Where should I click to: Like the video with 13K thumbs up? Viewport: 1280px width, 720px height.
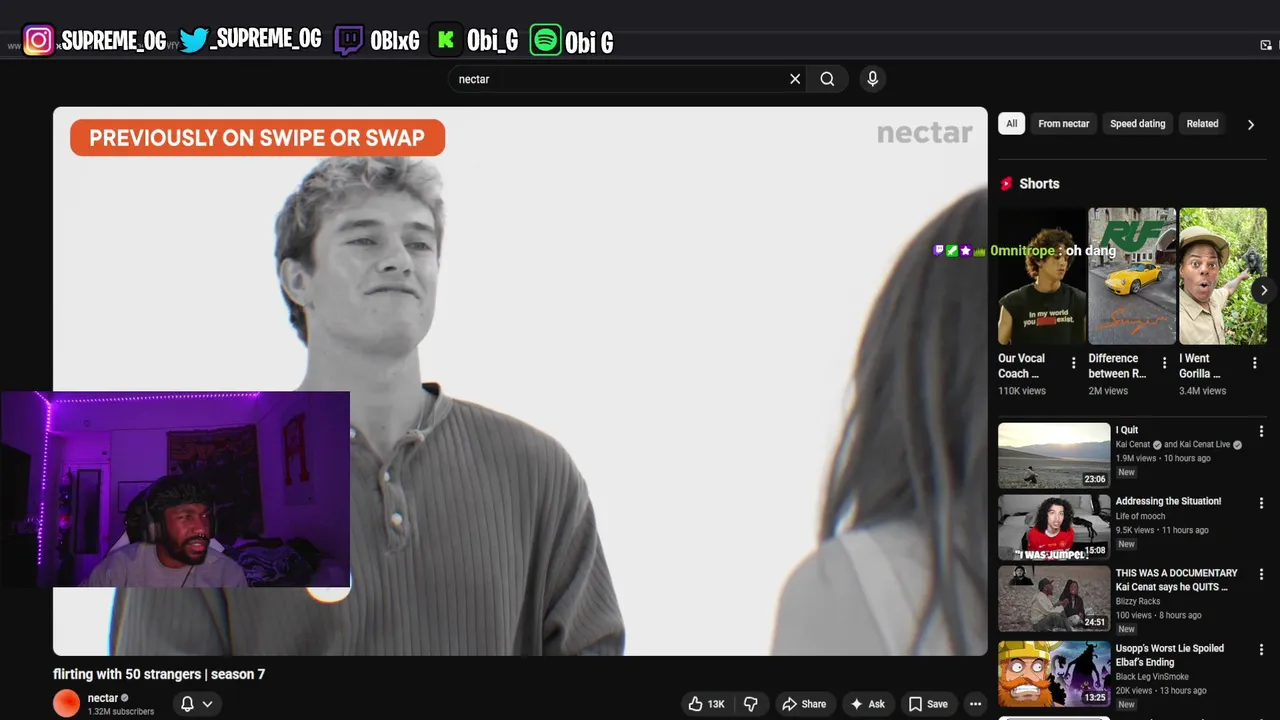pos(706,704)
